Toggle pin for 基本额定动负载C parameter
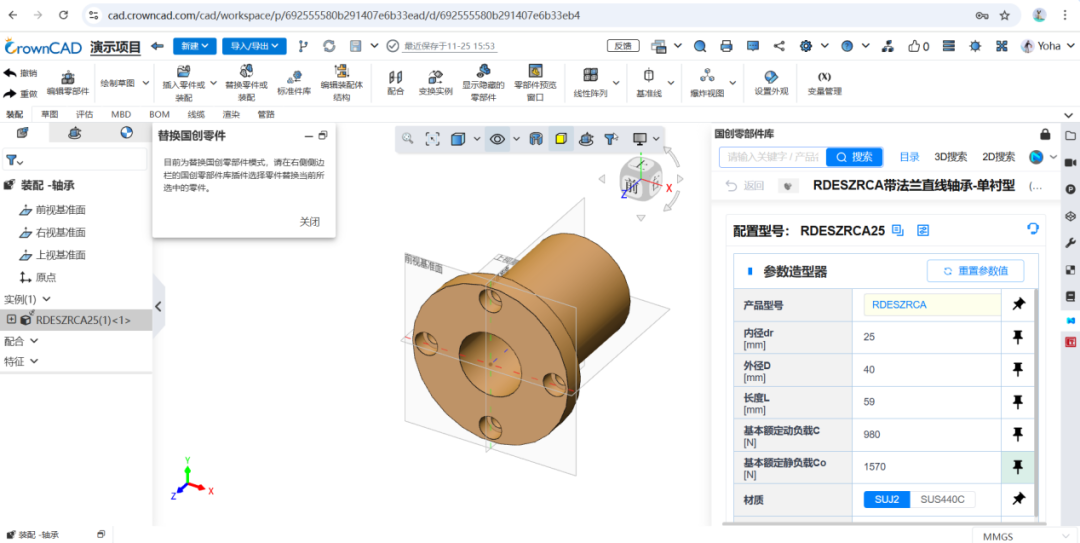Viewport: 1080px width, 543px height. click(1018, 434)
